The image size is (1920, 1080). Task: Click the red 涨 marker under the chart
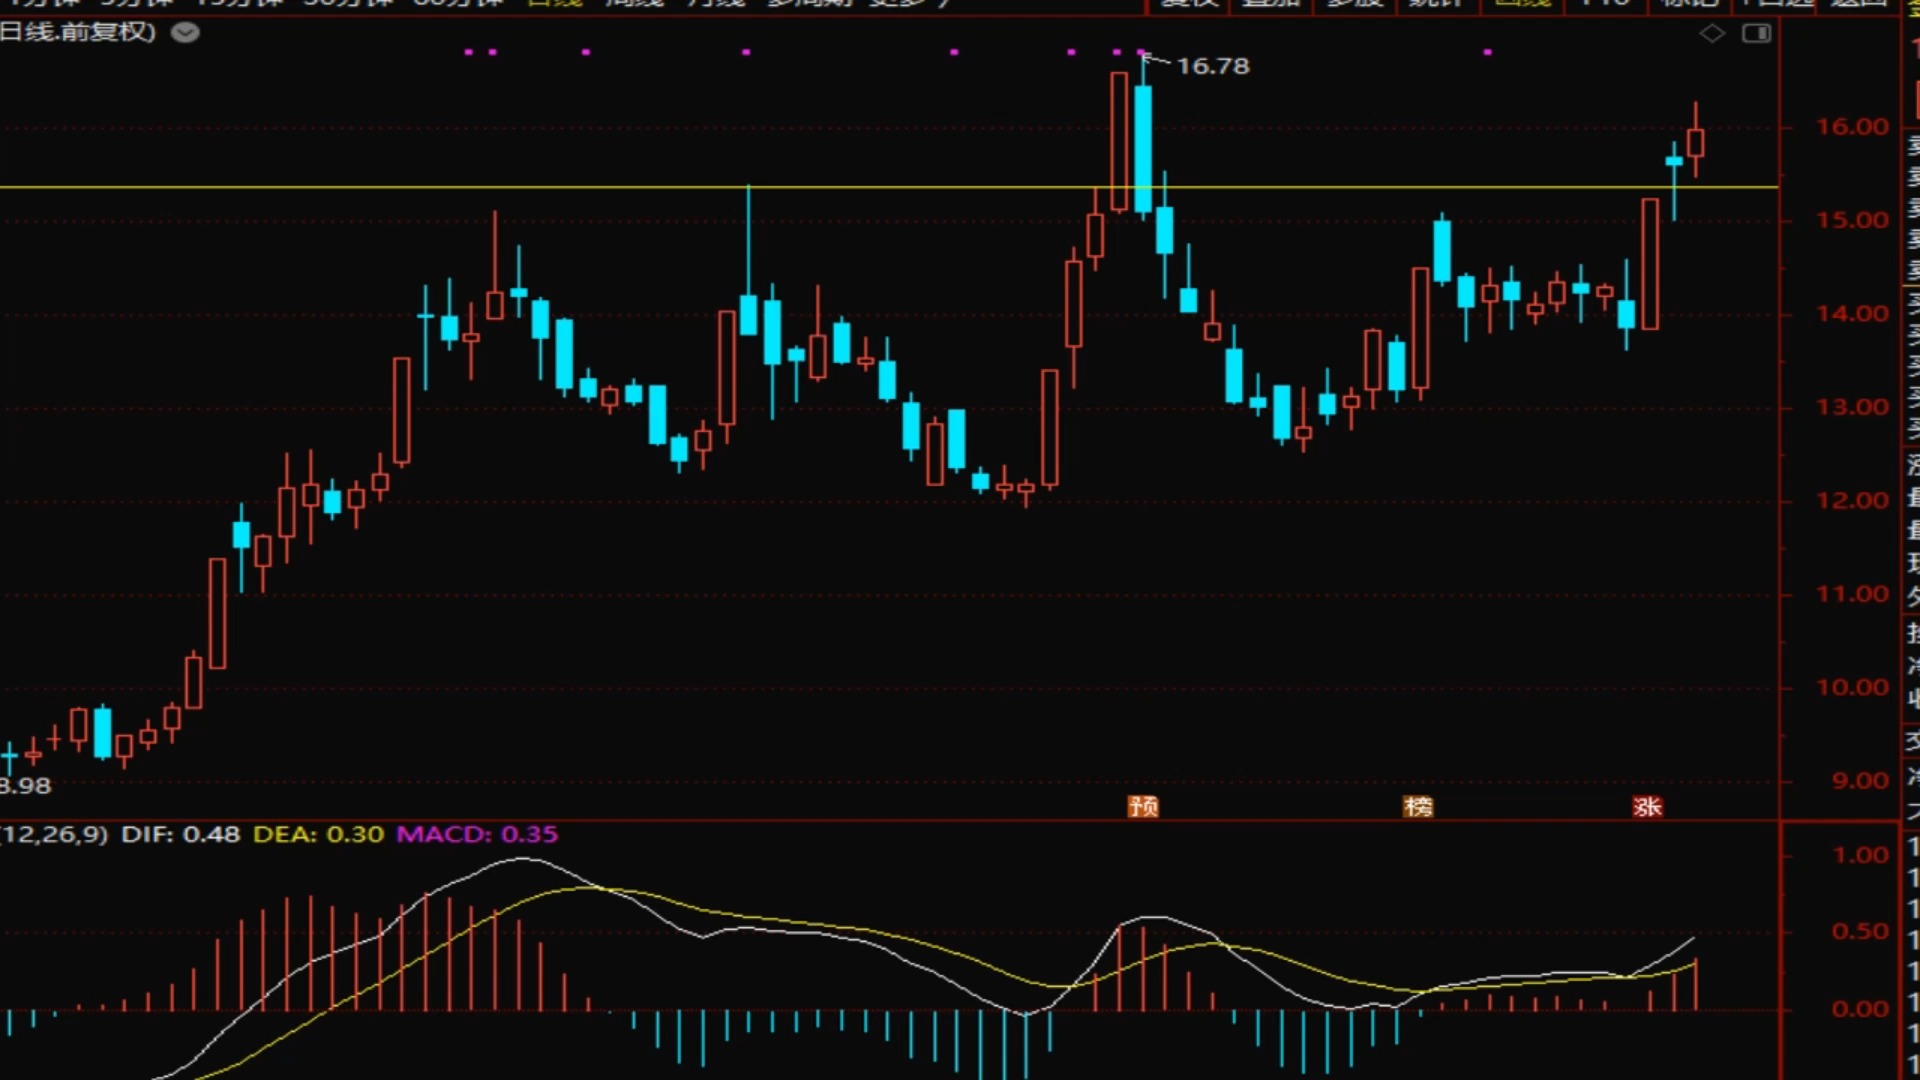(x=1647, y=806)
